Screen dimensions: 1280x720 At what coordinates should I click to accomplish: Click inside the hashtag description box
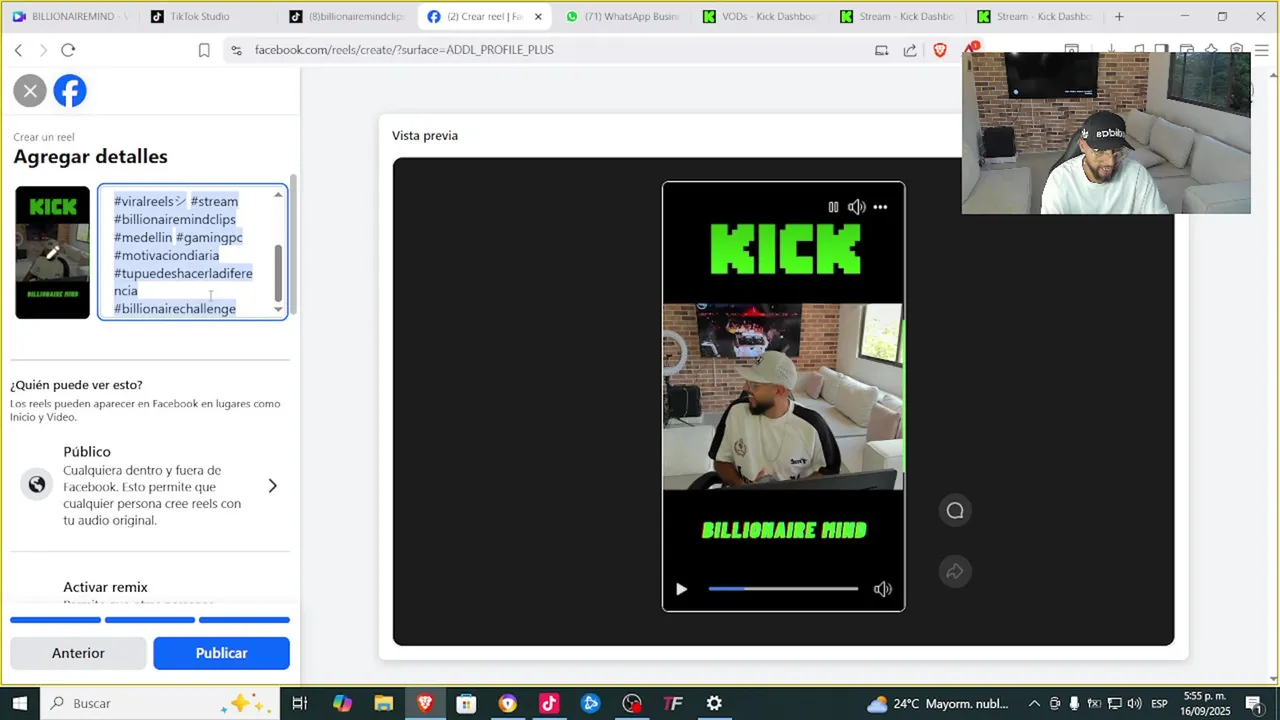coord(192,252)
